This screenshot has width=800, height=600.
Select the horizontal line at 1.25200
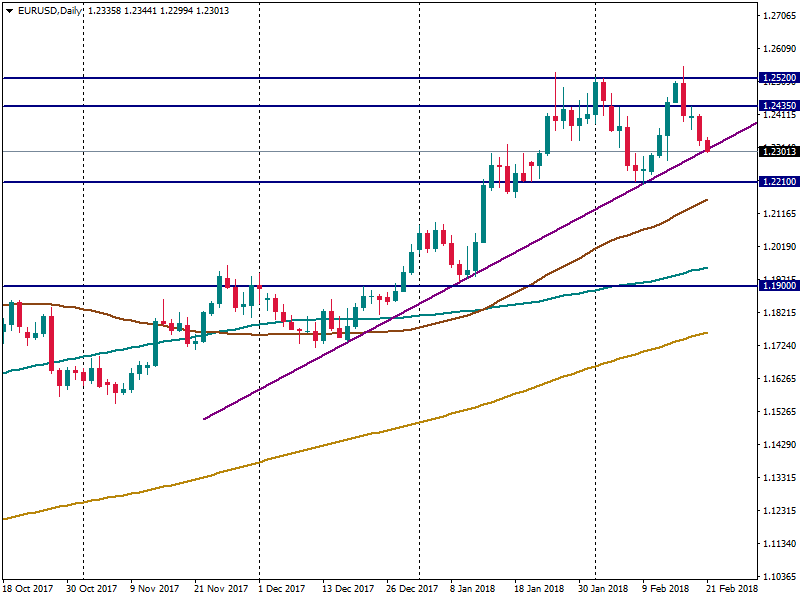(300, 78)
